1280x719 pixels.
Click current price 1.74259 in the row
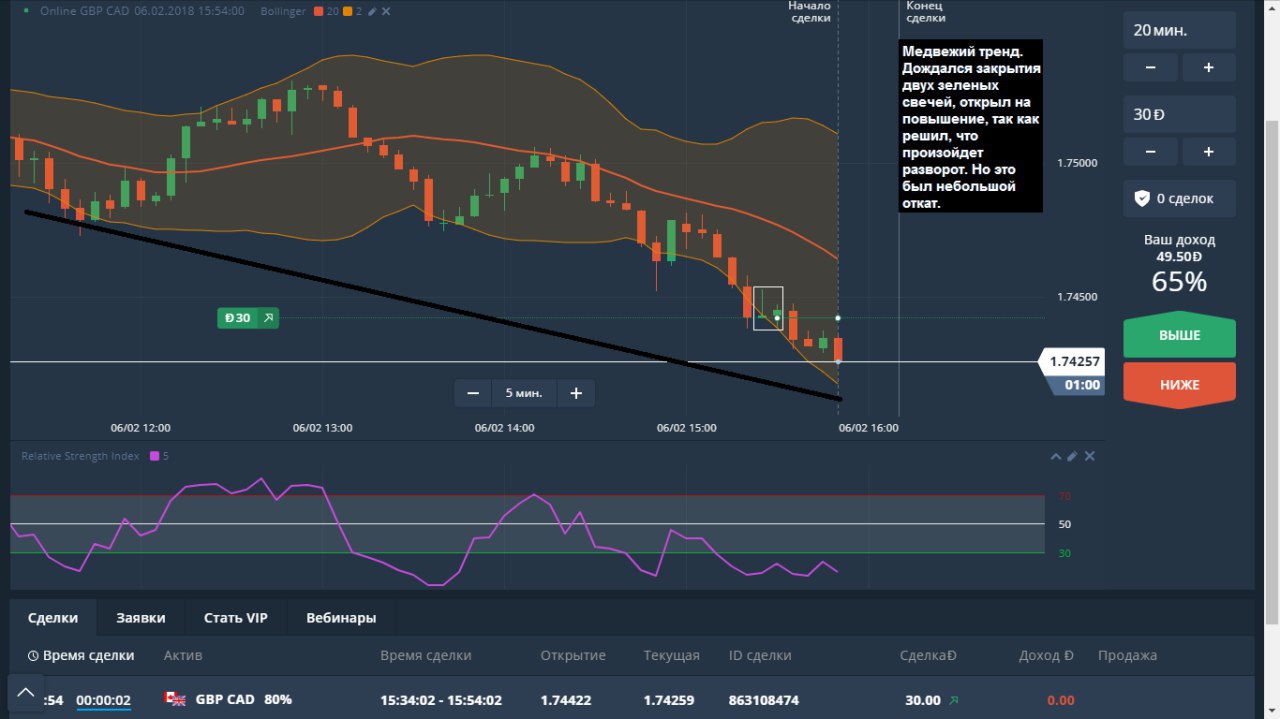671,700
